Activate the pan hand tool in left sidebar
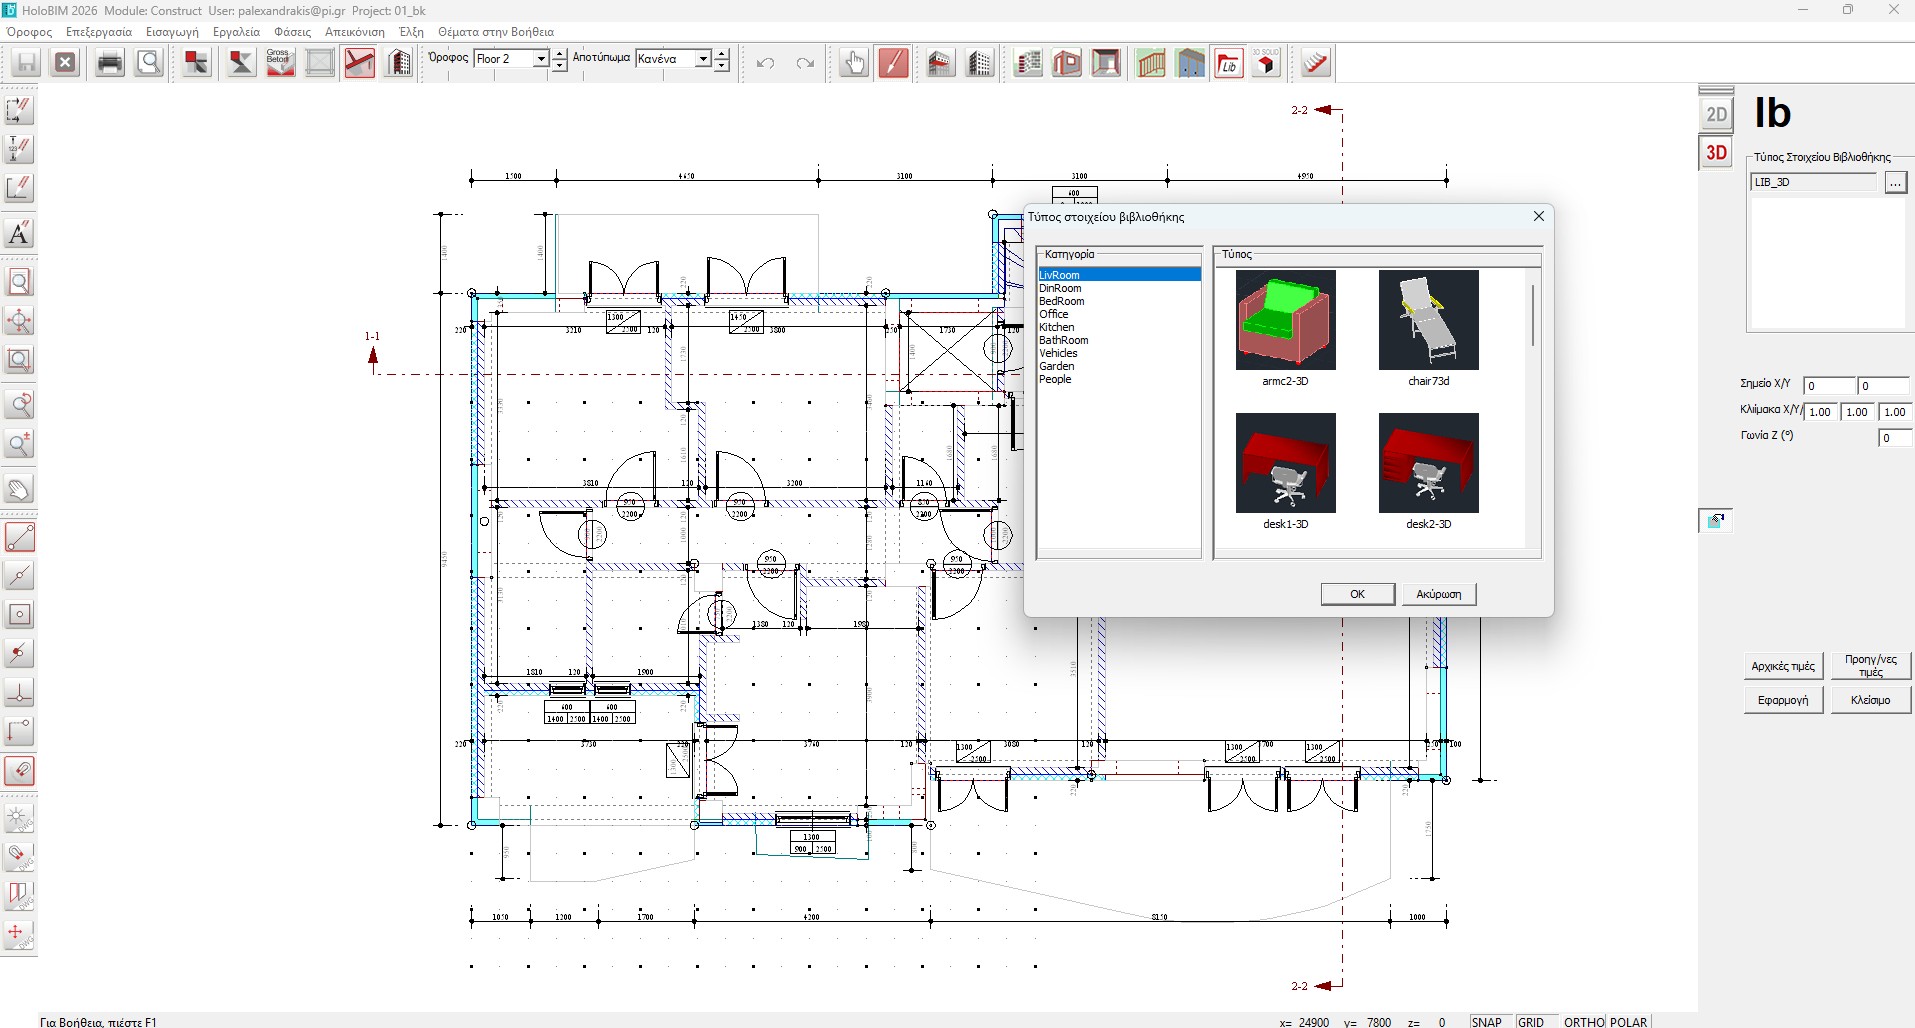Image resolution: width=1915 pixels, height=1028 pixels. [19, 490]
